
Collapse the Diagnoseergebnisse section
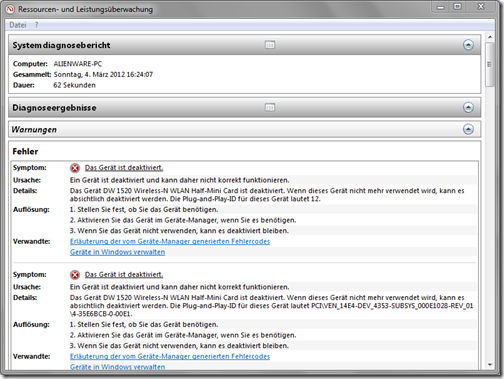pyautogui.click(x=468, y=107)
